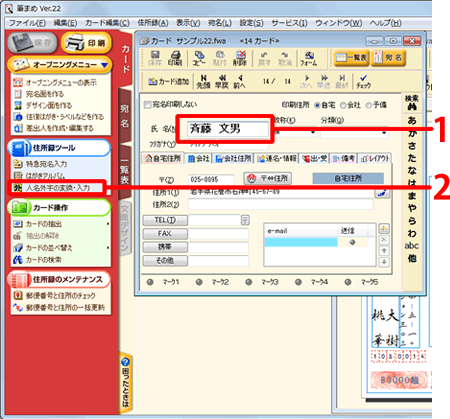450x419 pixels.
Task: Expand the カードの抽出 submenu arrow
Action: [108, 224]
